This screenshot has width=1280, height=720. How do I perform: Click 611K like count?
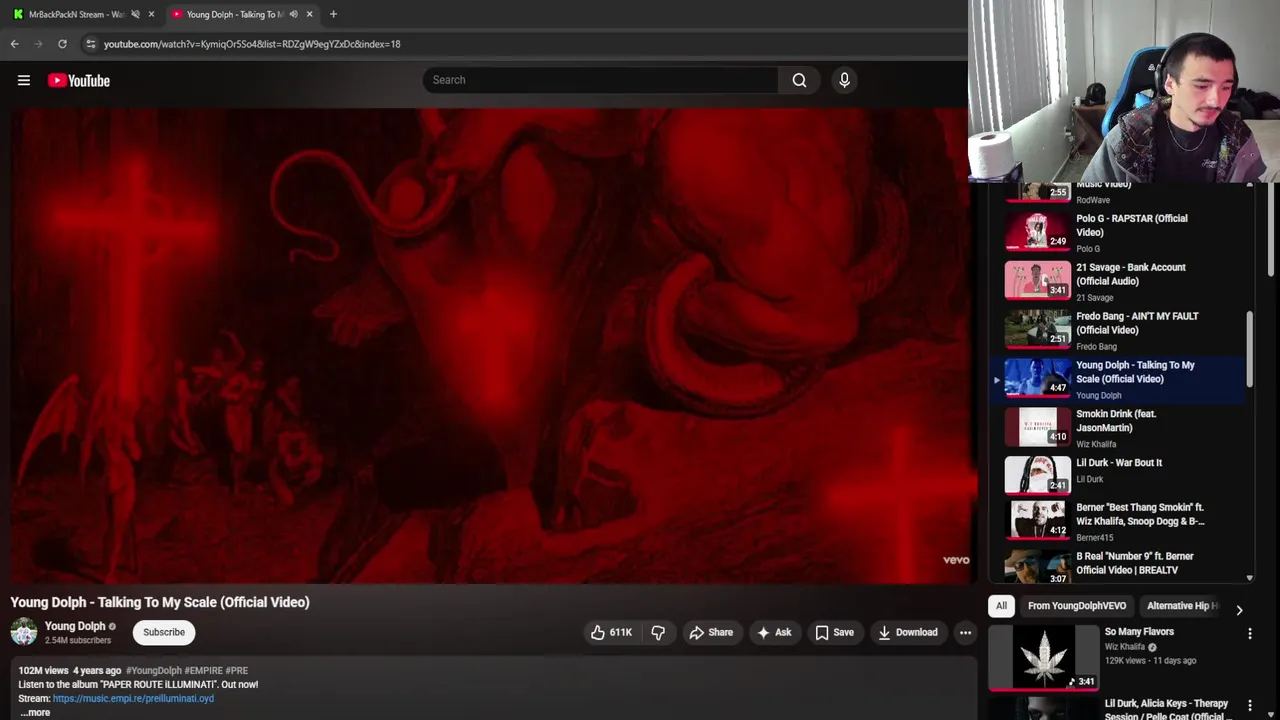click(x=621, y=632)
